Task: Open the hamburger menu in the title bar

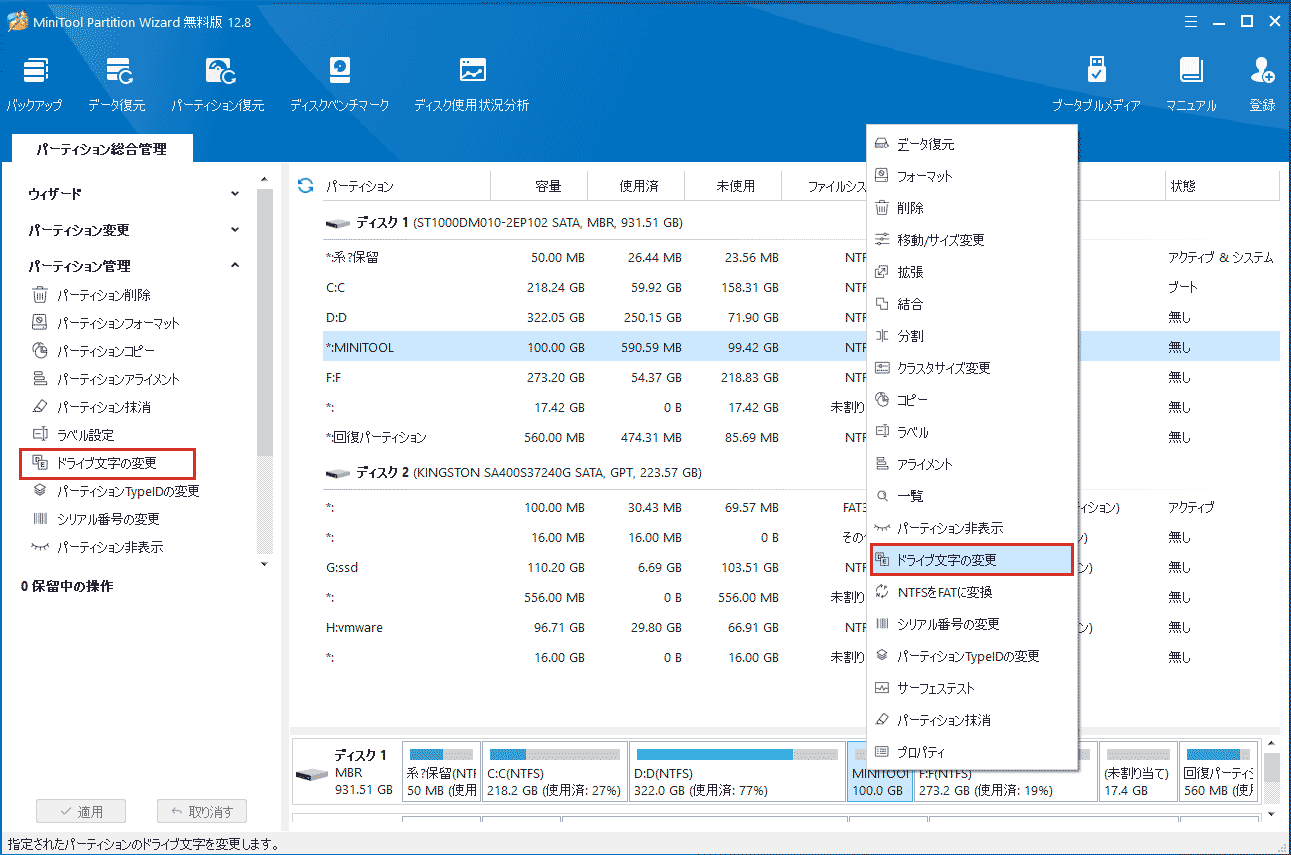Action: [x=1190, y=21]
